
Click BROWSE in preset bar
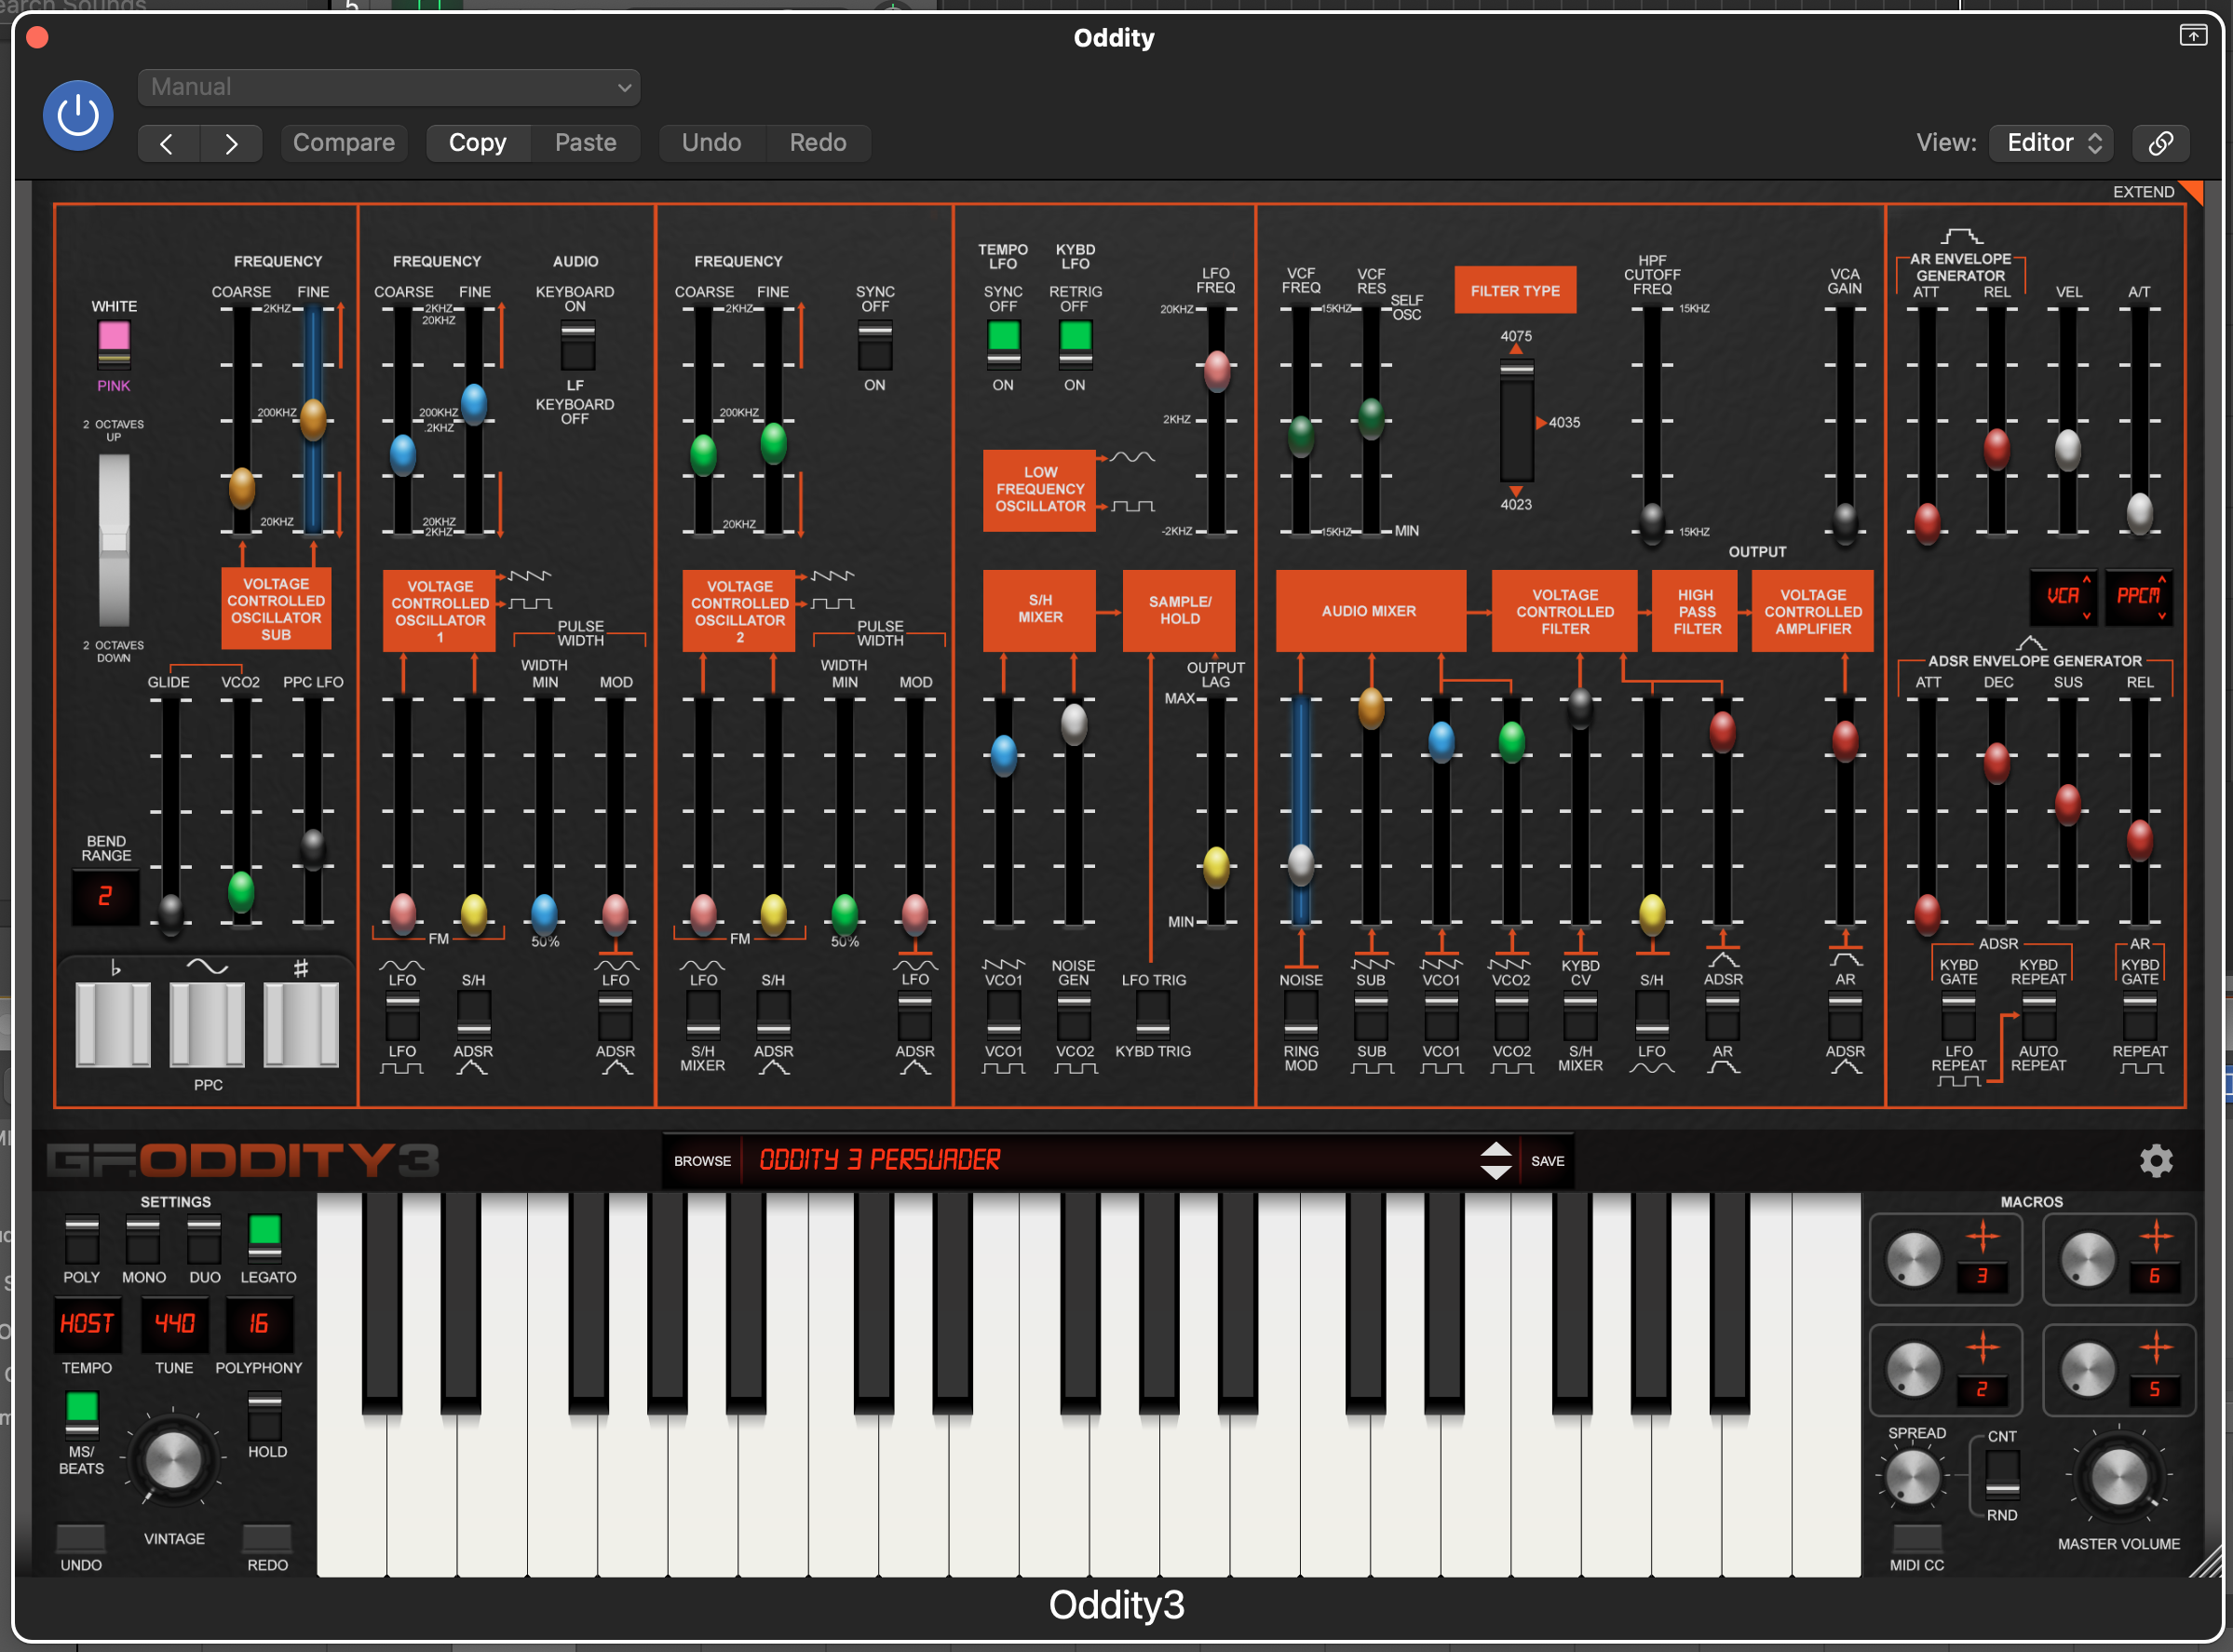pos(702,1161)
